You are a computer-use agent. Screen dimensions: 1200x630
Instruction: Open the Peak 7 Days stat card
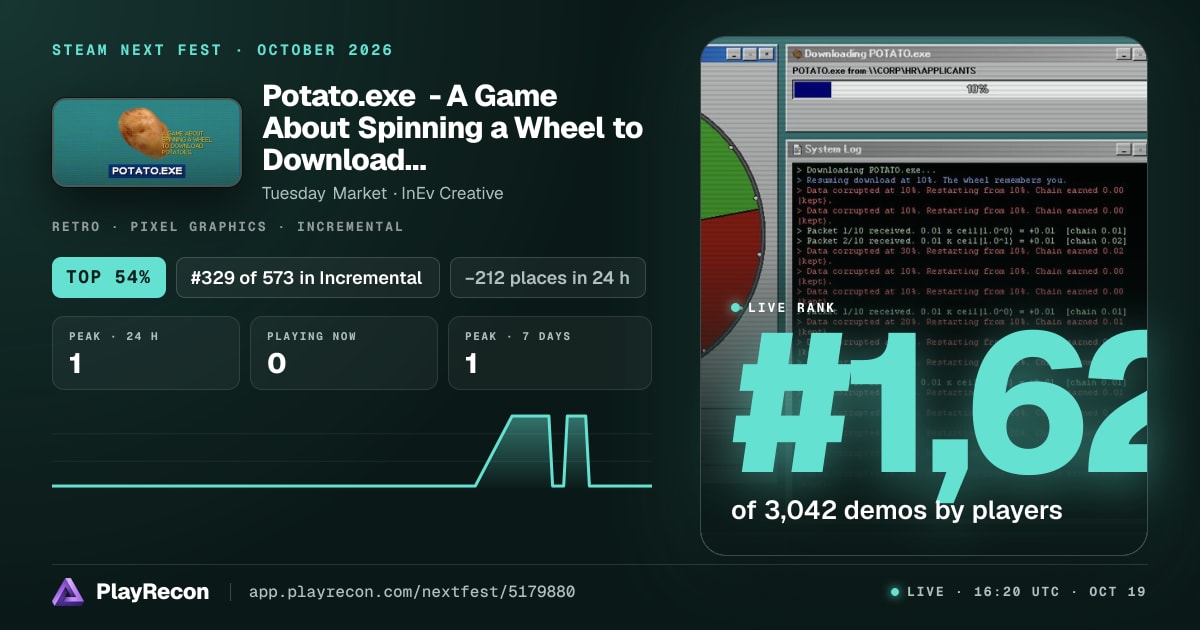[550, 353]
